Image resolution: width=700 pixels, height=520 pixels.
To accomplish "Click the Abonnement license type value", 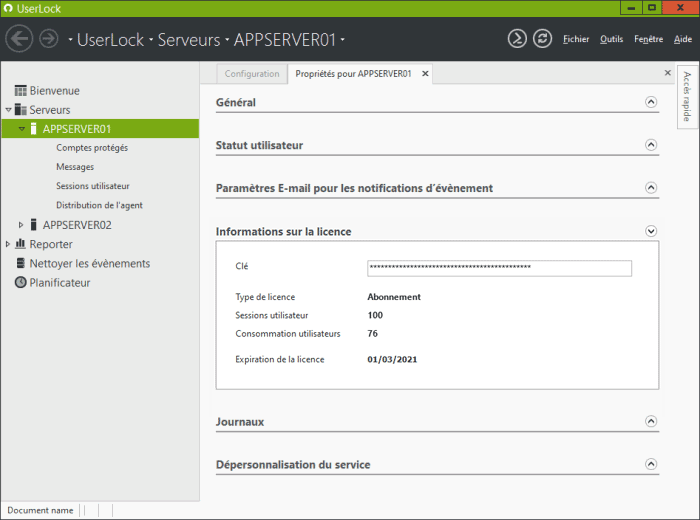I will pyautogui.click(x=394, y=297).
